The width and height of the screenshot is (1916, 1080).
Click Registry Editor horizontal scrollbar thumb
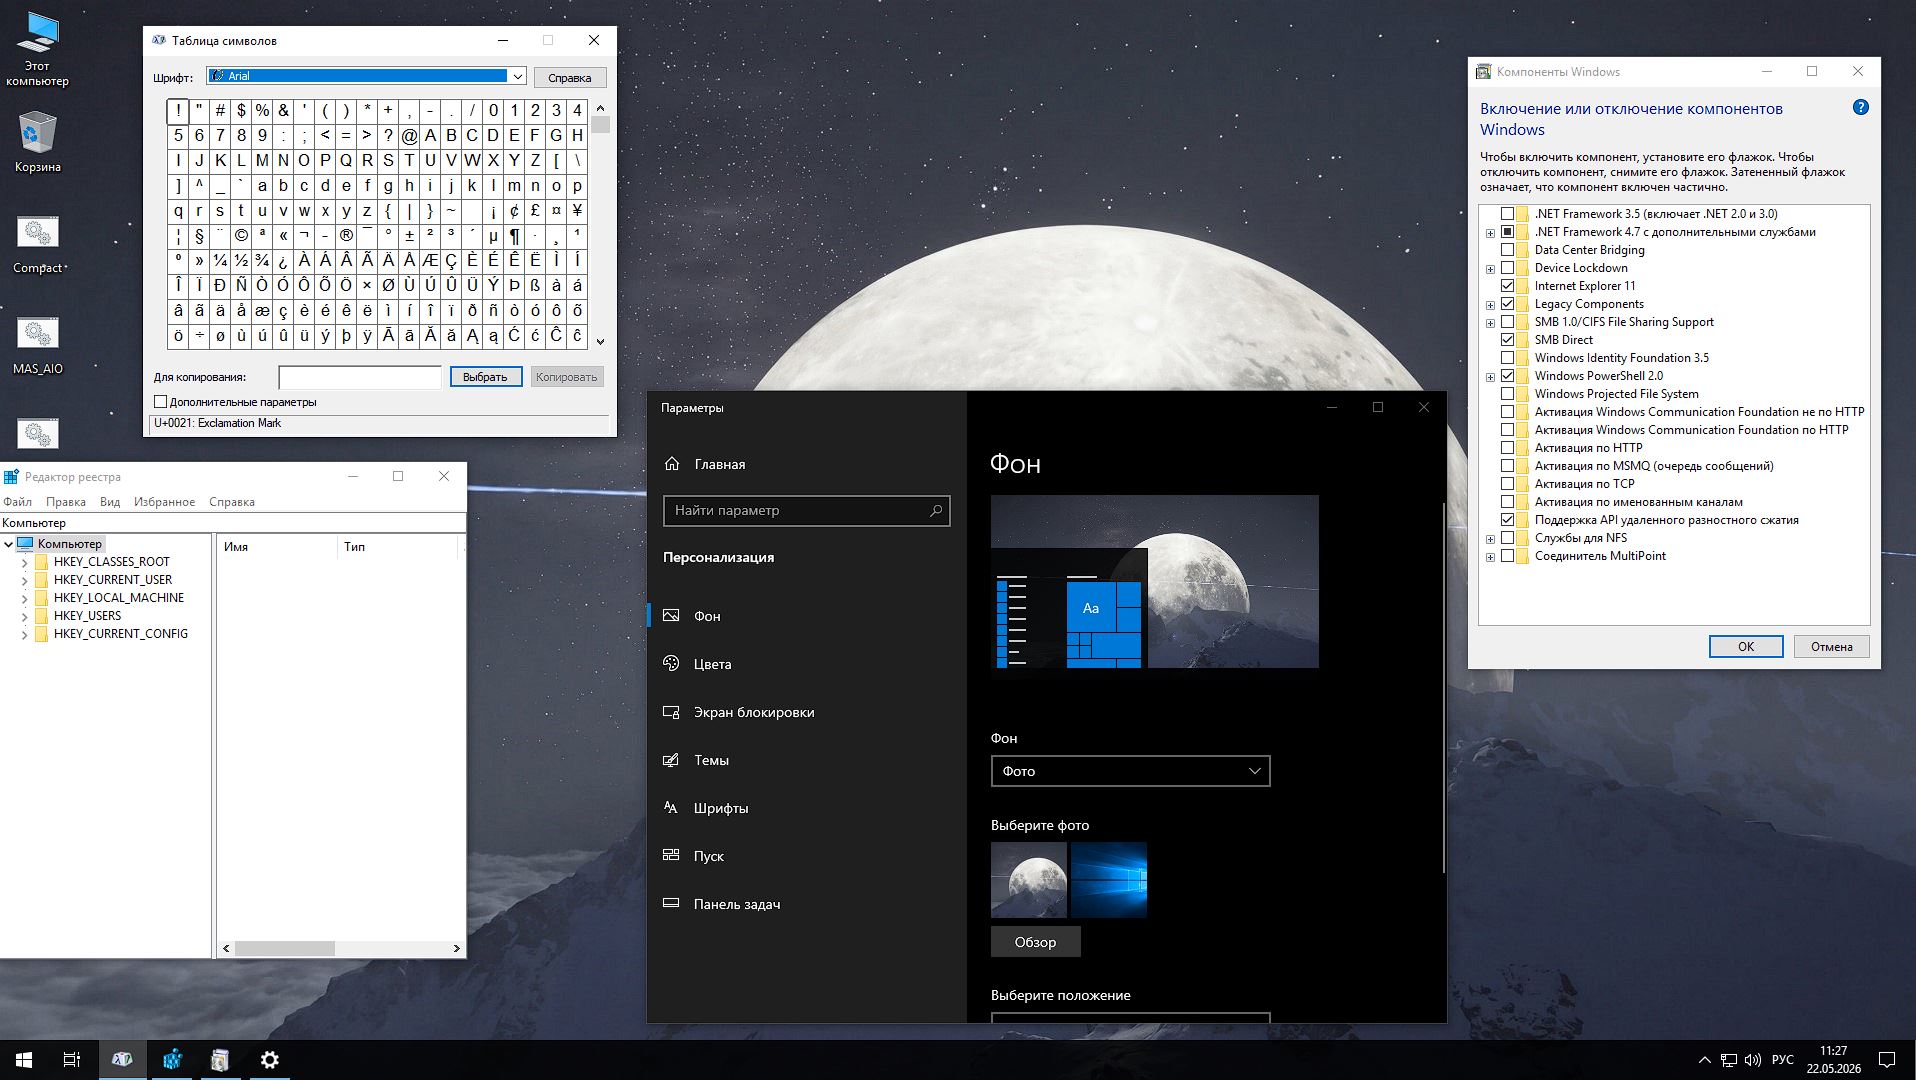(285, 948)
